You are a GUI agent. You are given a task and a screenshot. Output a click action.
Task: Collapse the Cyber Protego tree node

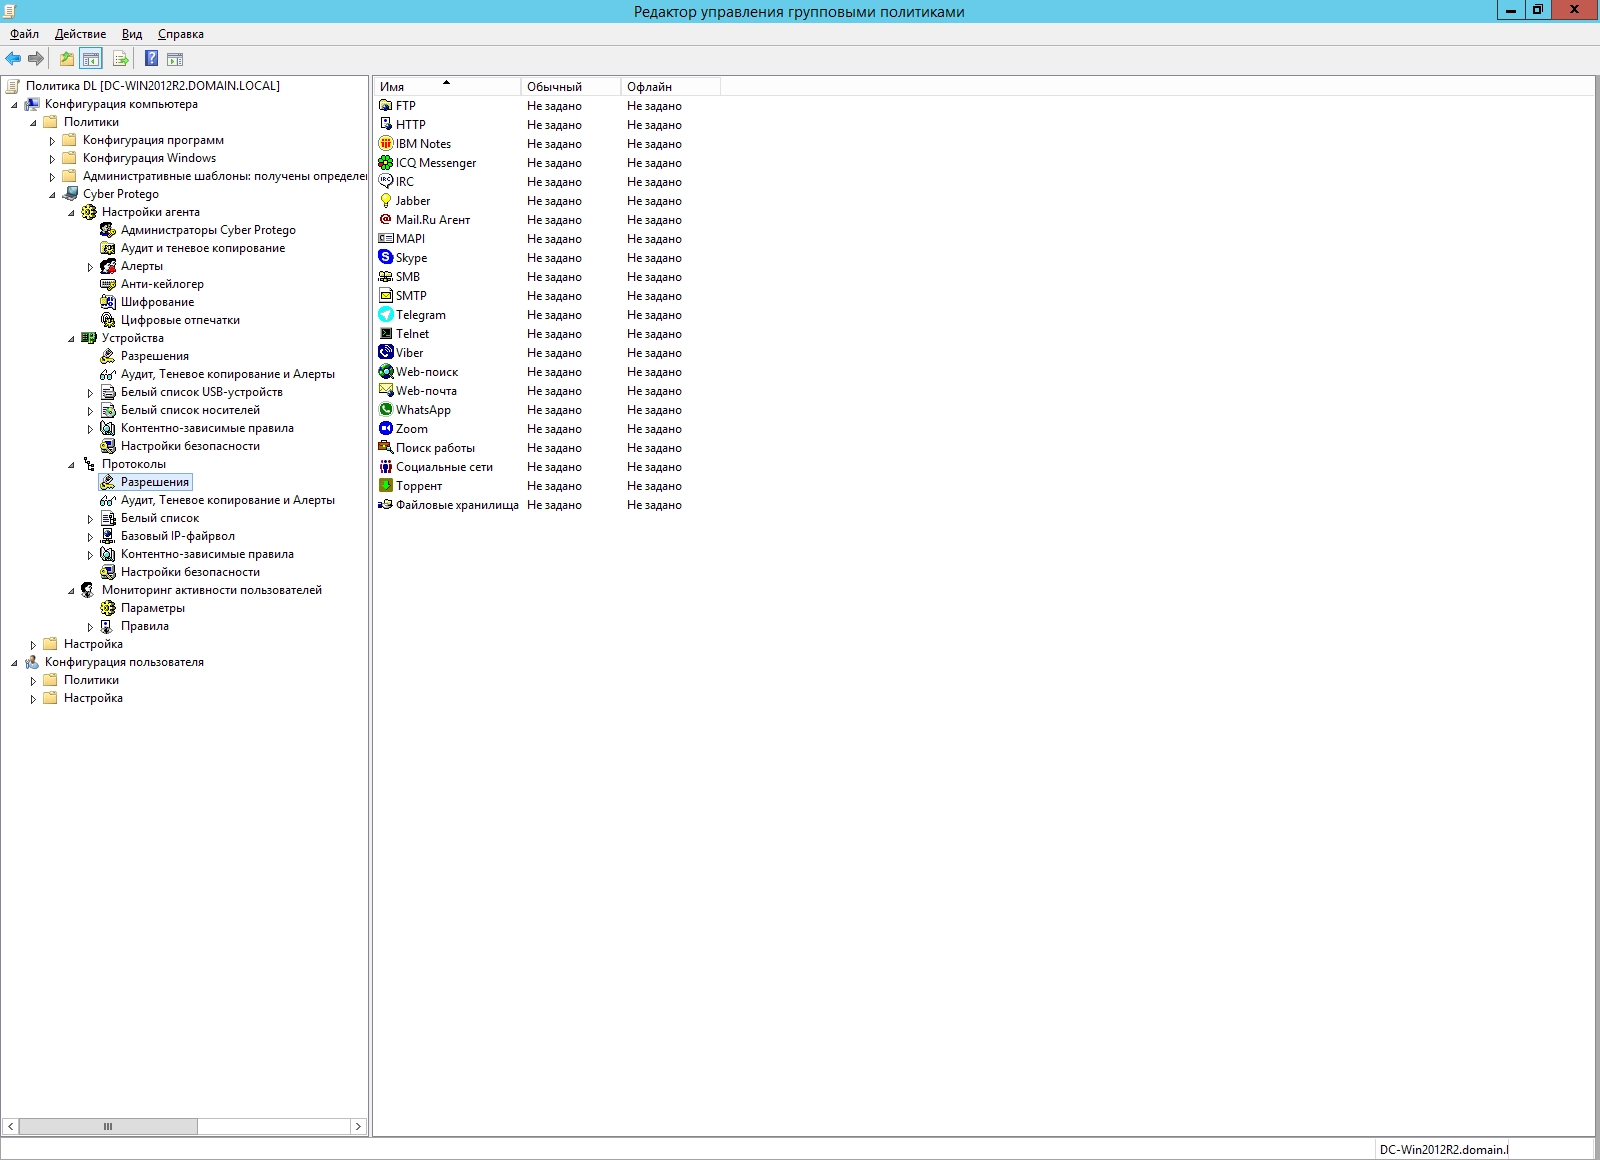52,195
